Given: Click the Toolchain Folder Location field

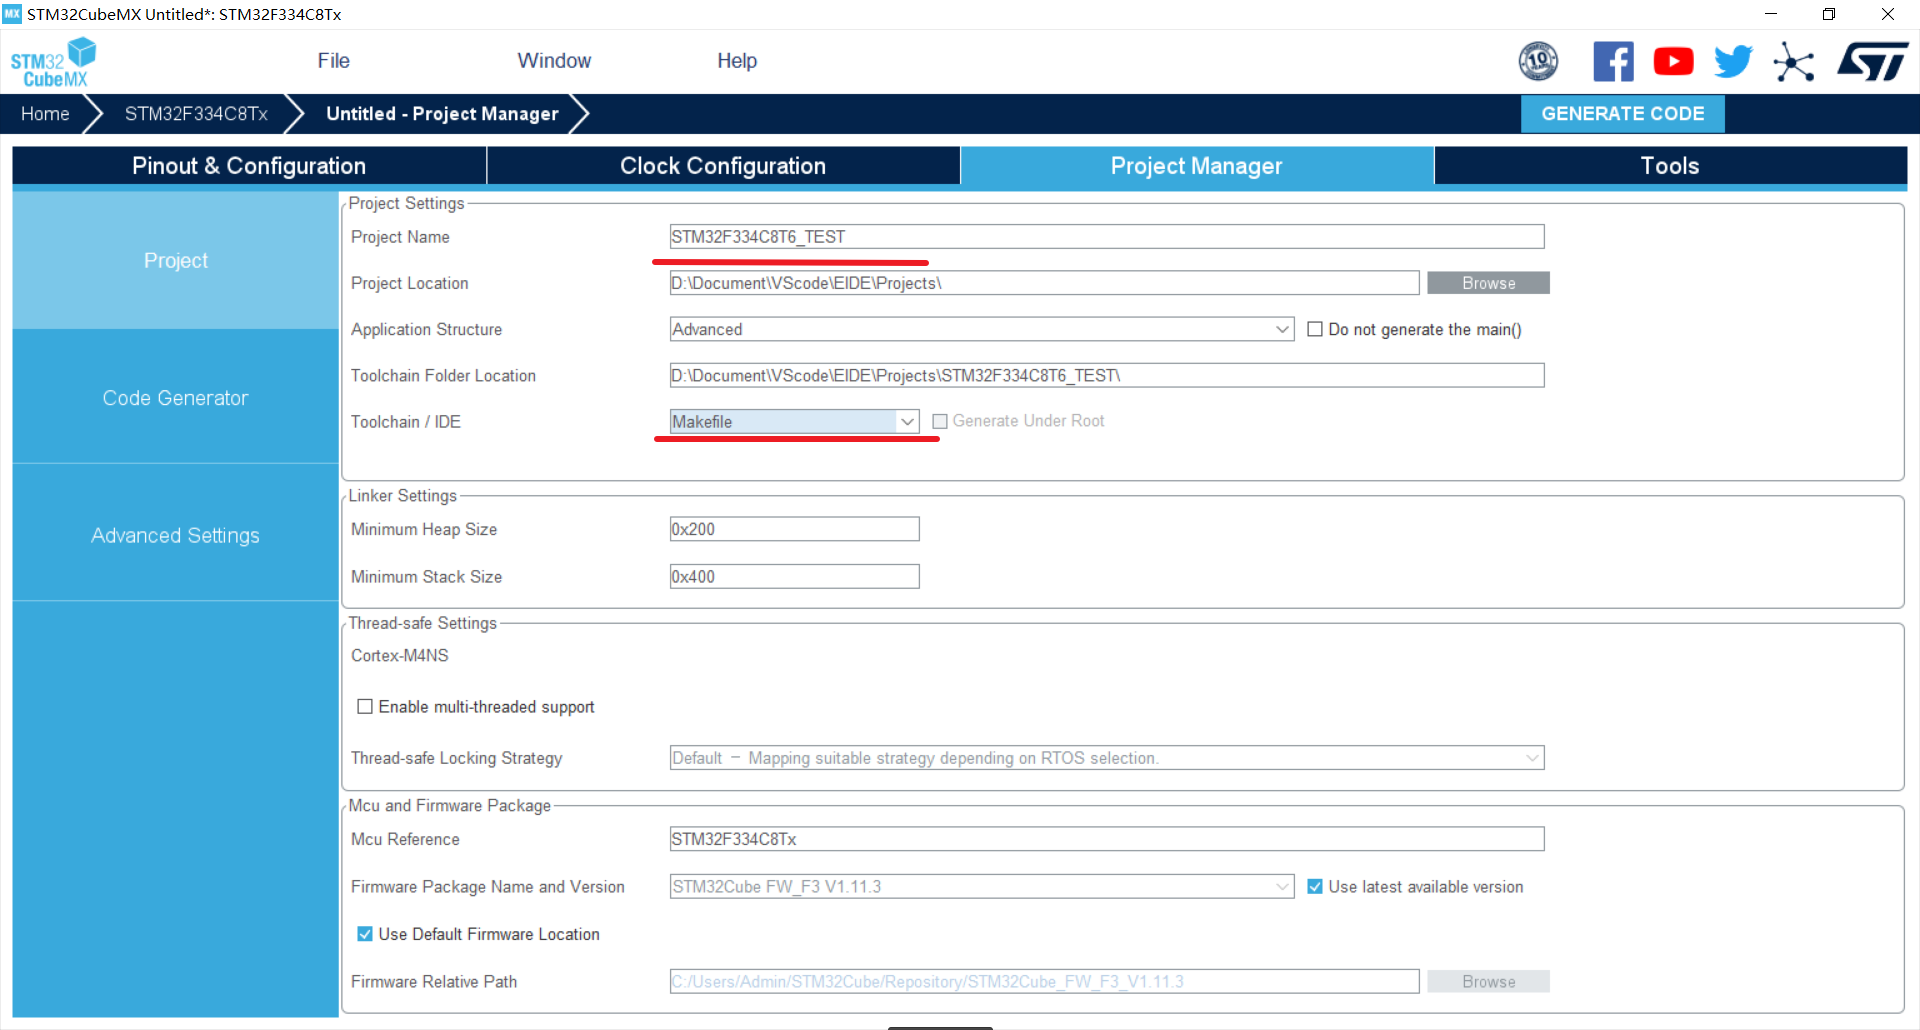Looking at the screenshot, I should coord(1107,375).
